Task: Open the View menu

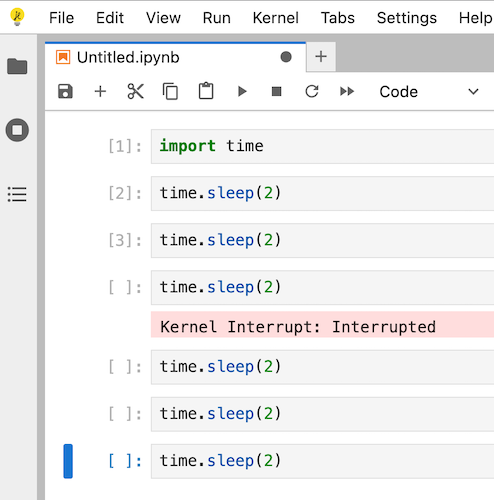Action: [x=163, y=18]
